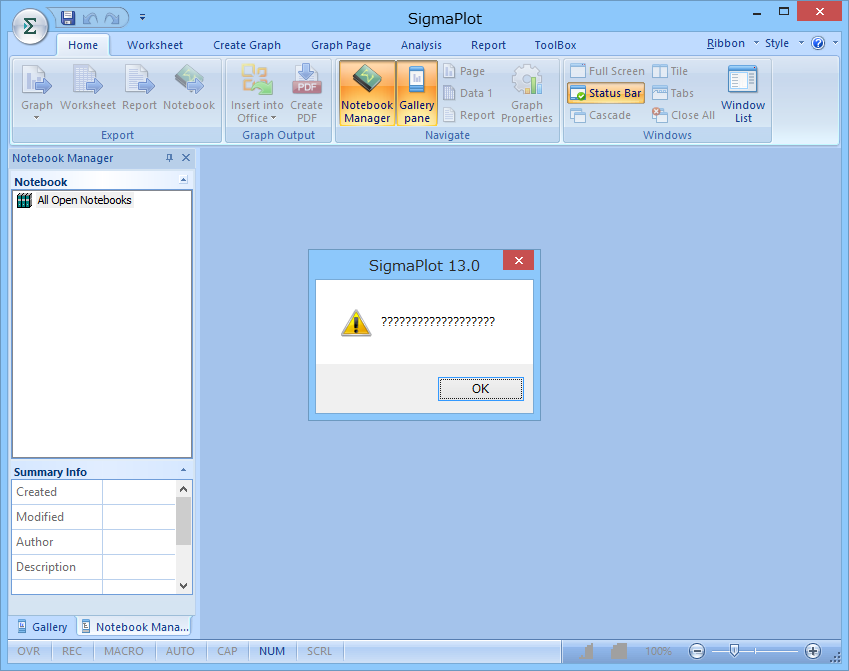Minimize the SigmaPlot window

coord(757,13)
